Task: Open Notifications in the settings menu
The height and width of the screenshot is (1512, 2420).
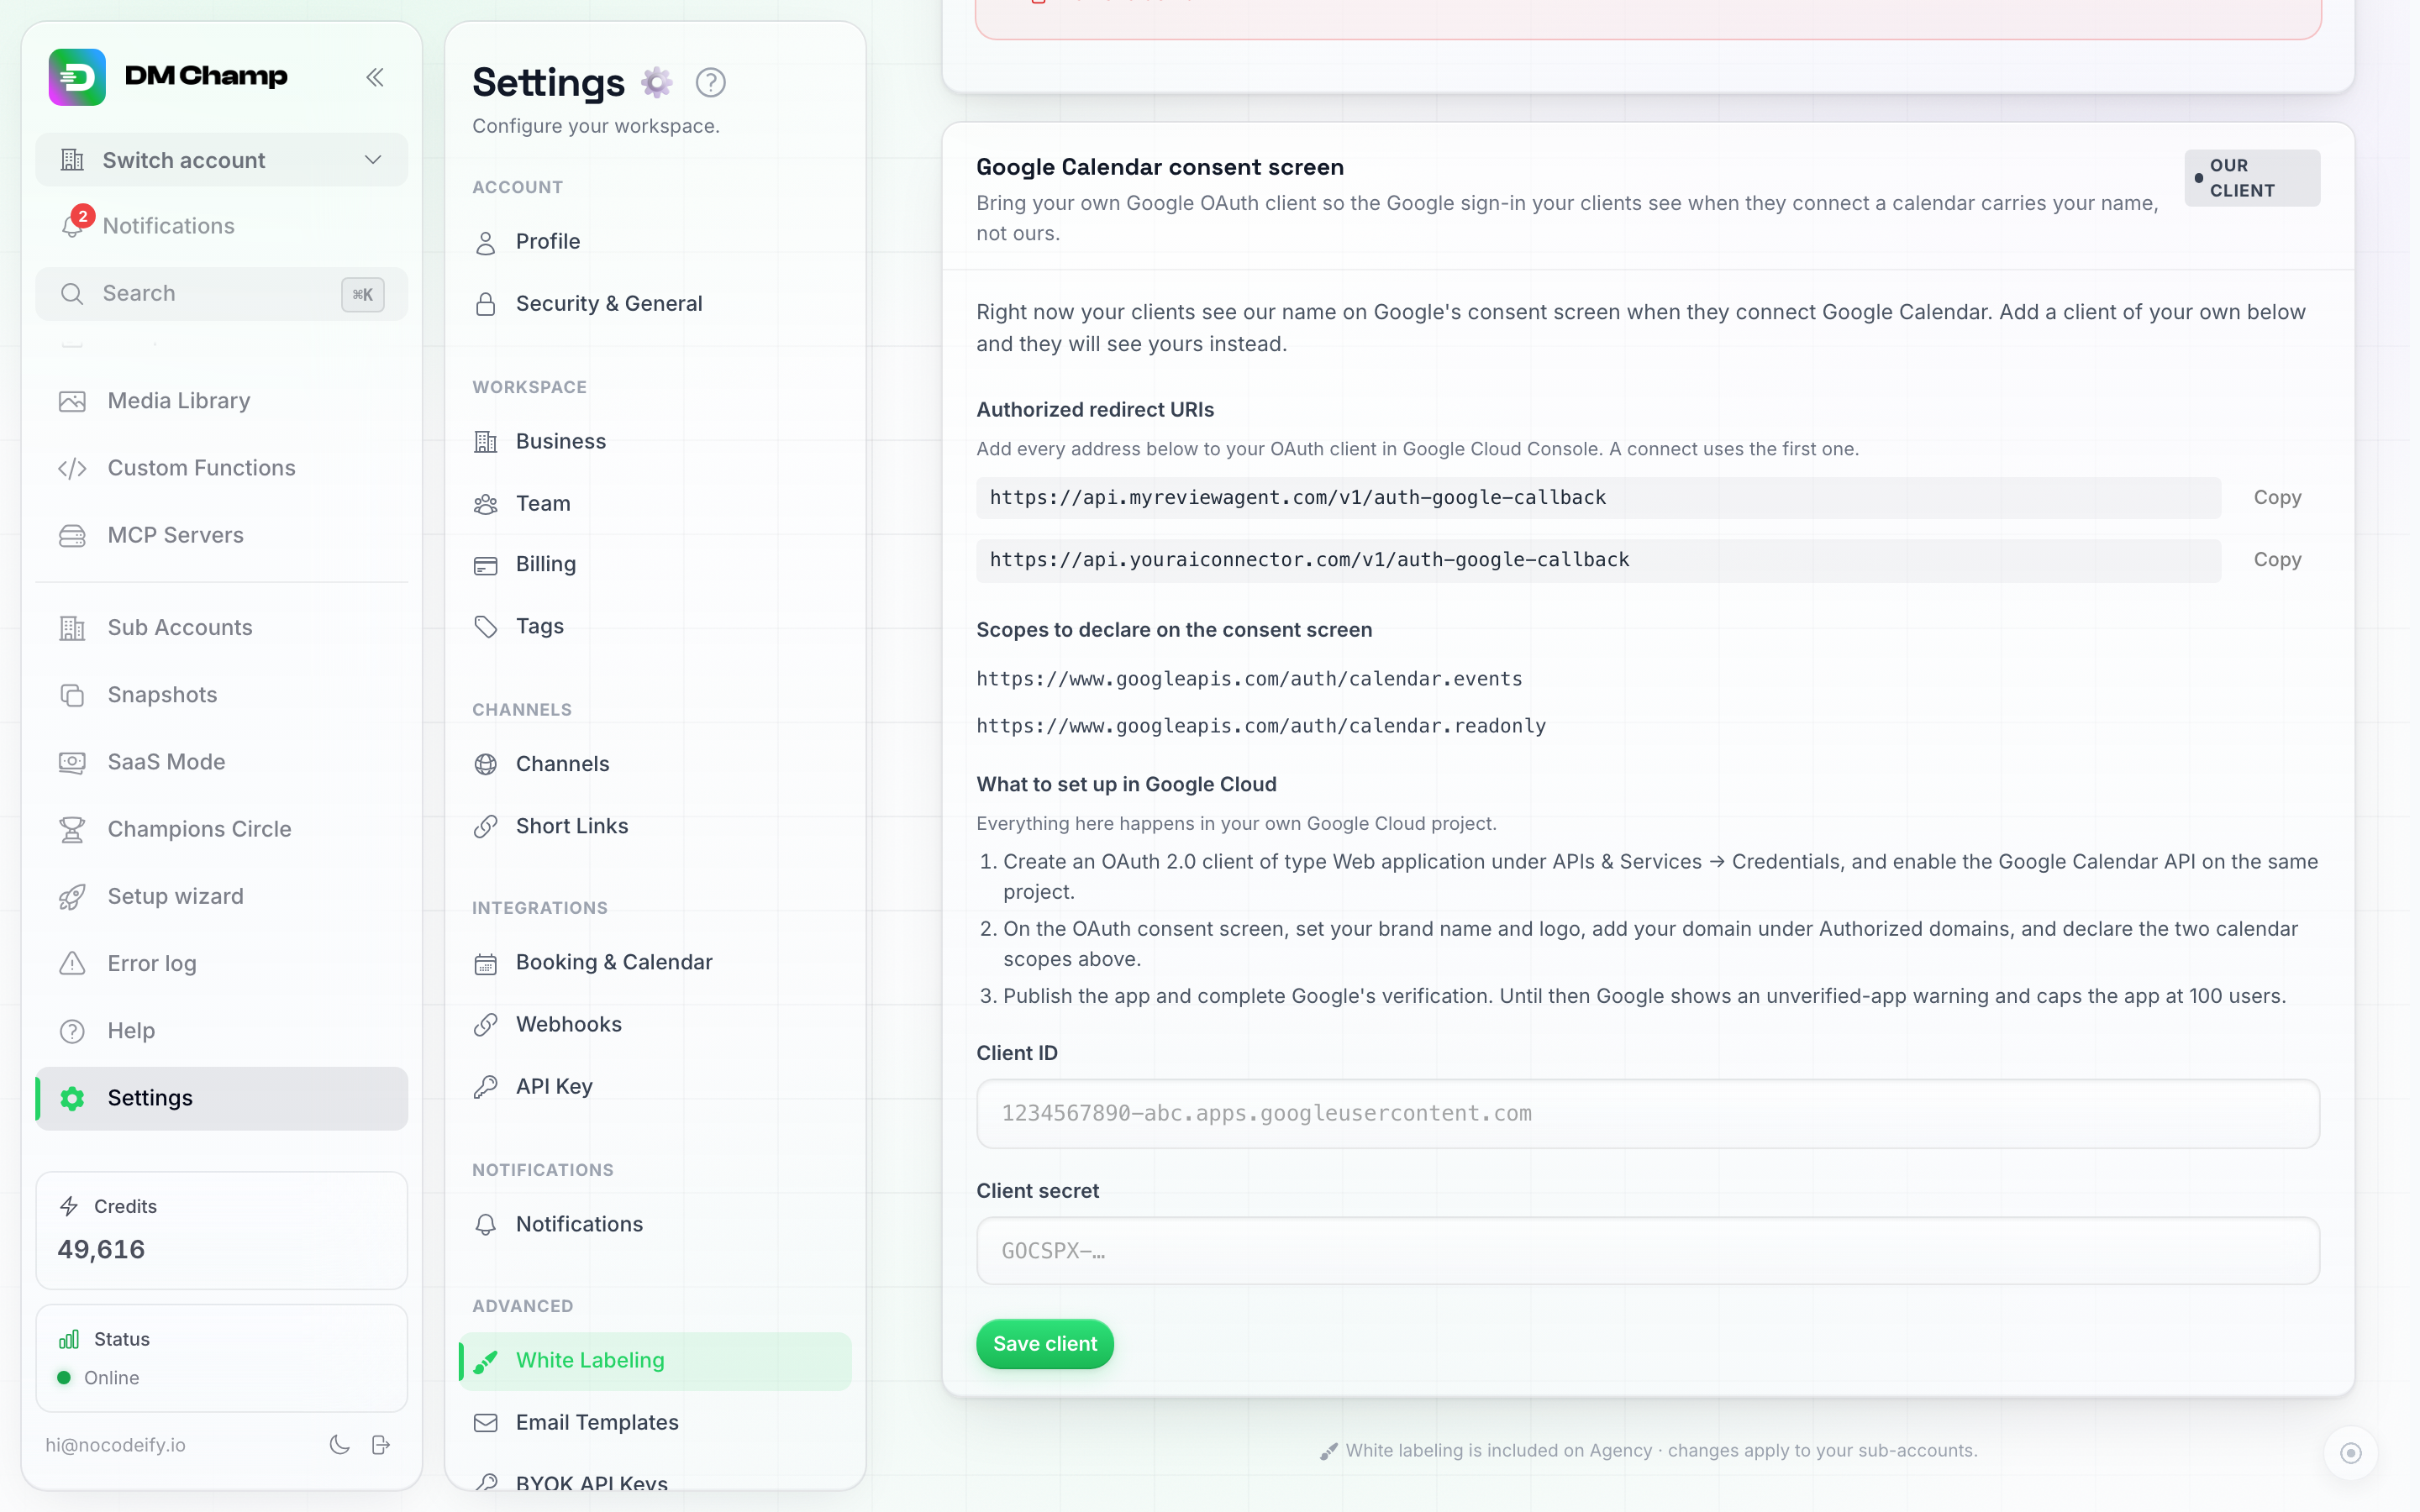Action: 655,1225
